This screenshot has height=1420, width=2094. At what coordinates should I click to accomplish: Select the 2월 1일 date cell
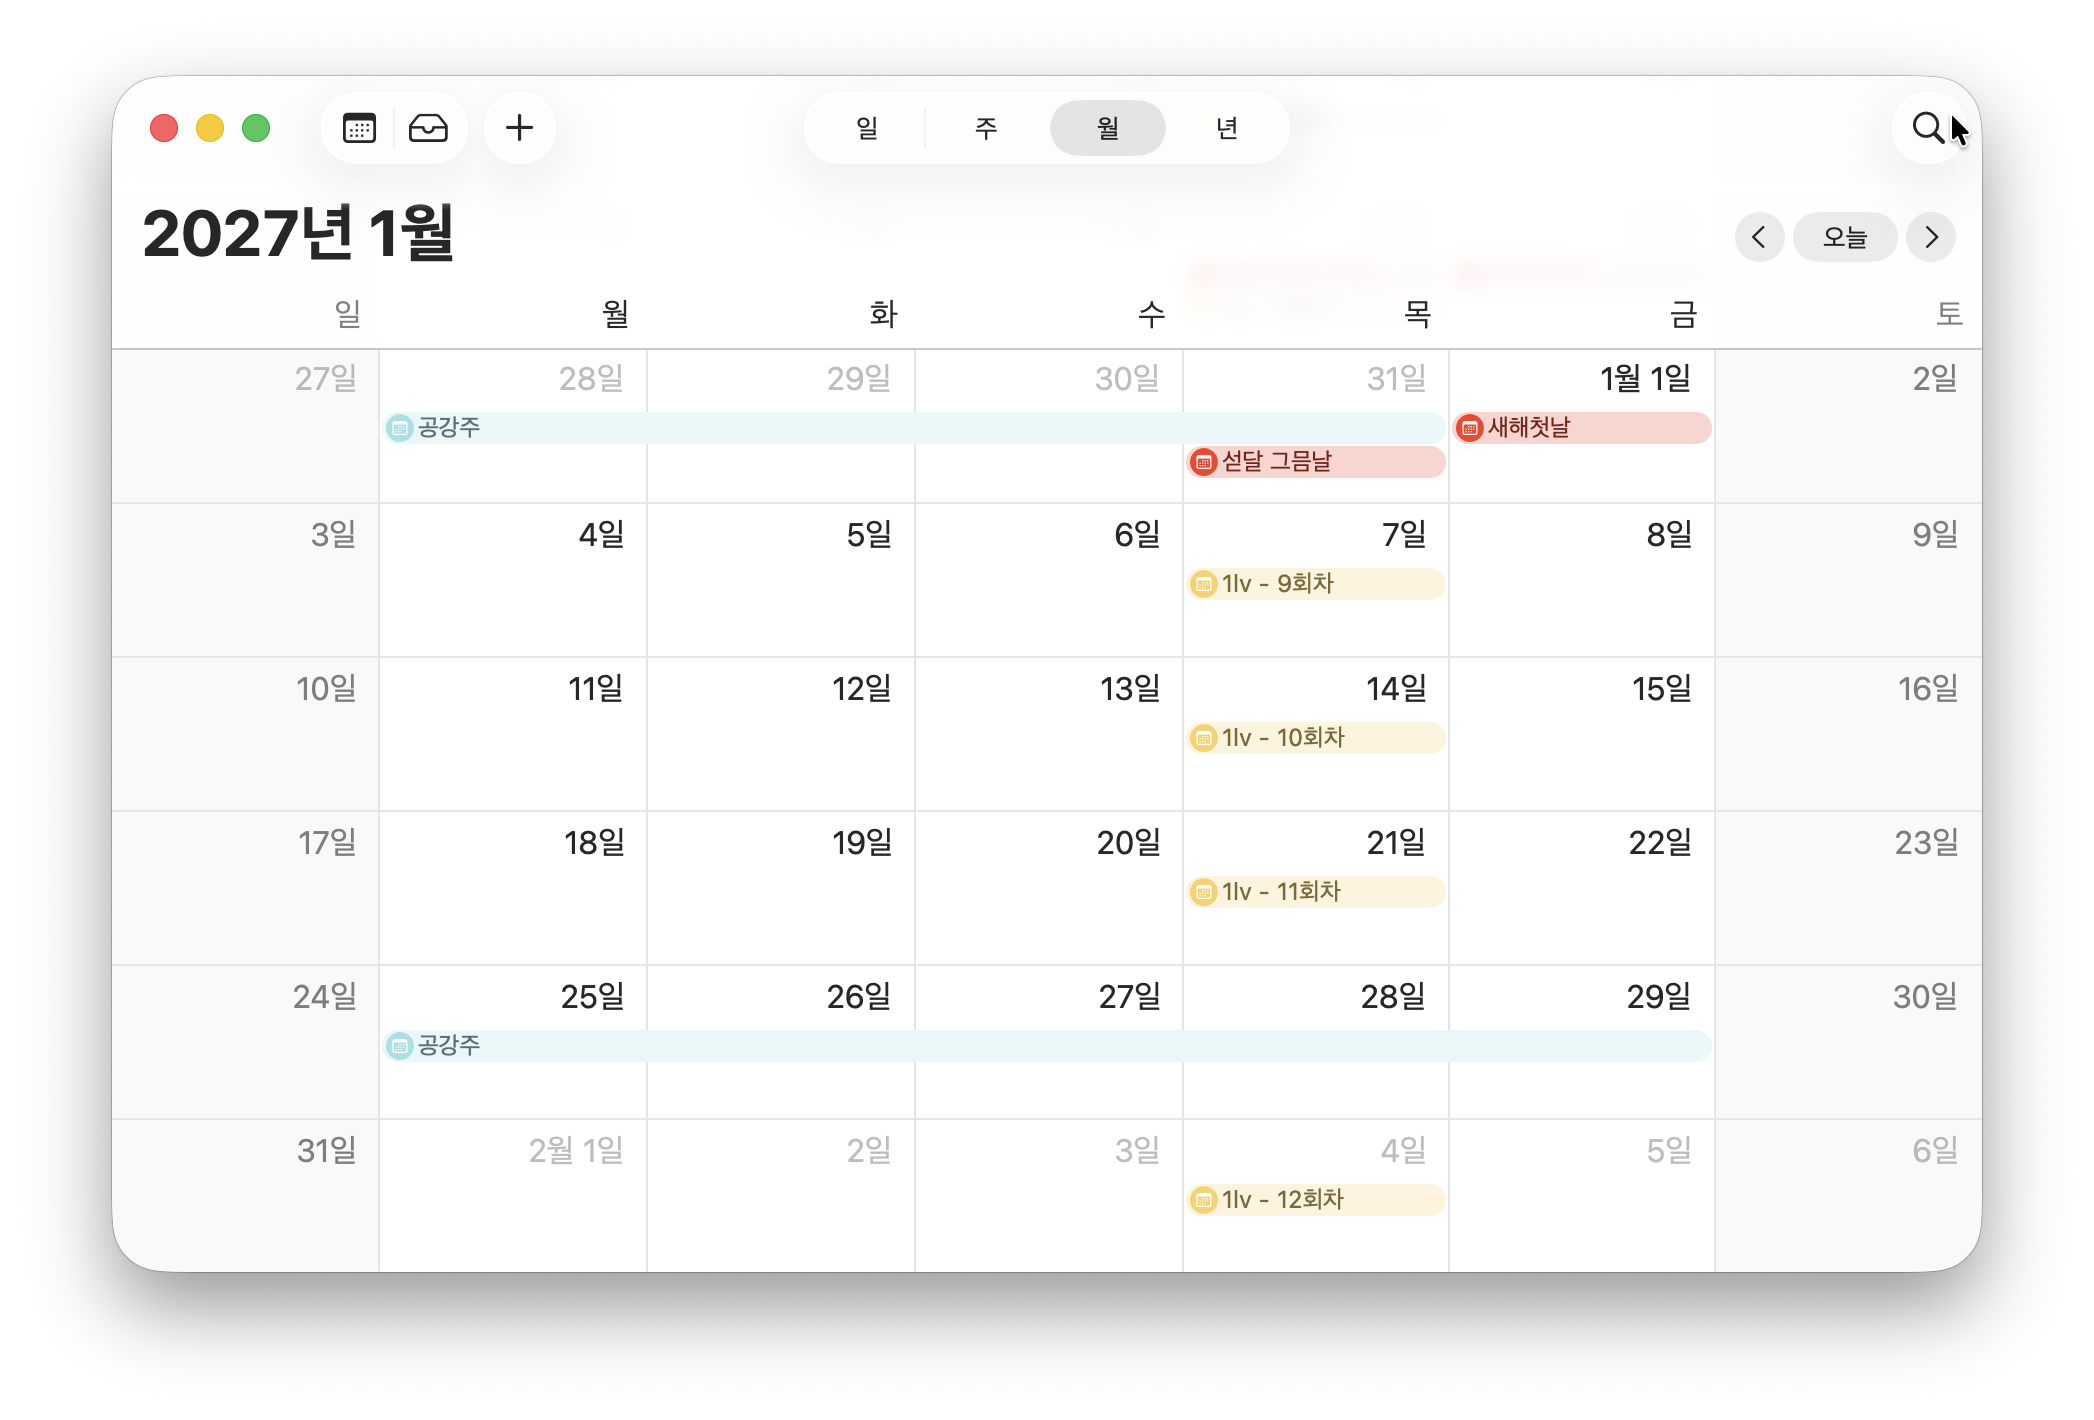tap(513, 1195)
